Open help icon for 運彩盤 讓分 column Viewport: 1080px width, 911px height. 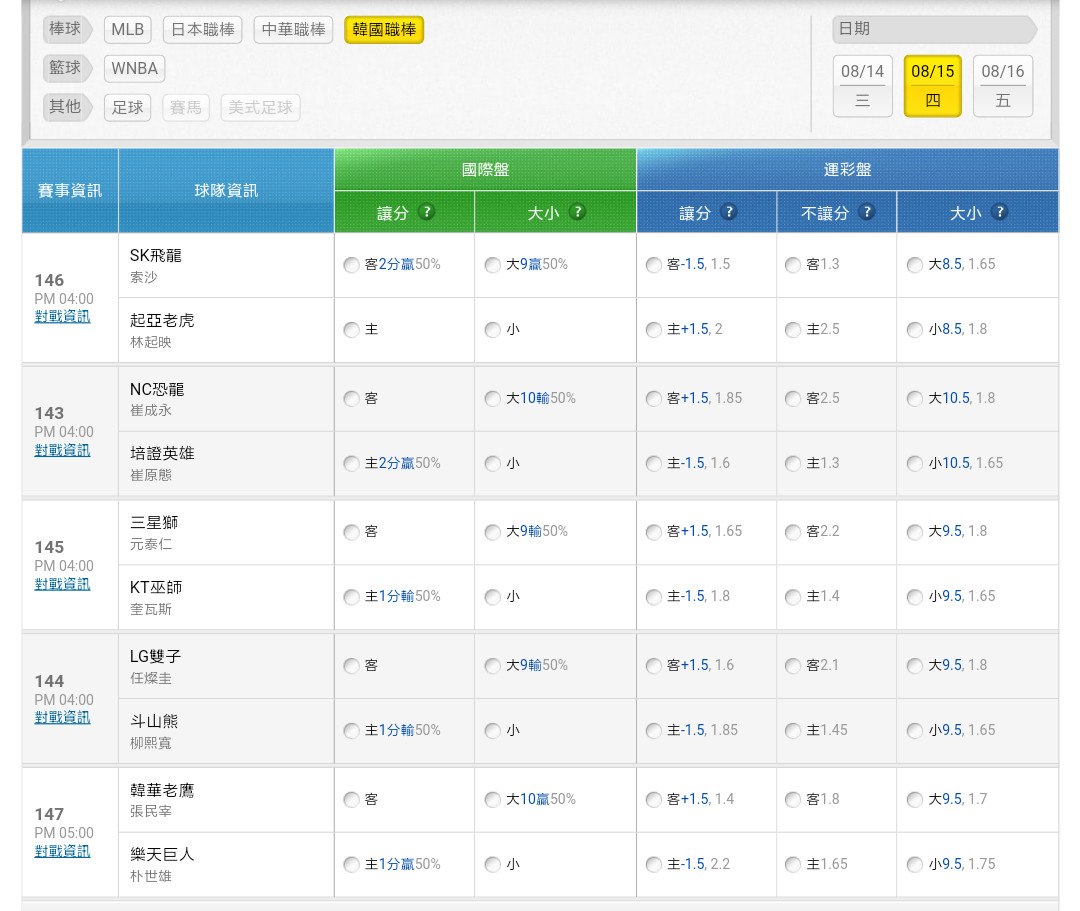tap(729, 212)
